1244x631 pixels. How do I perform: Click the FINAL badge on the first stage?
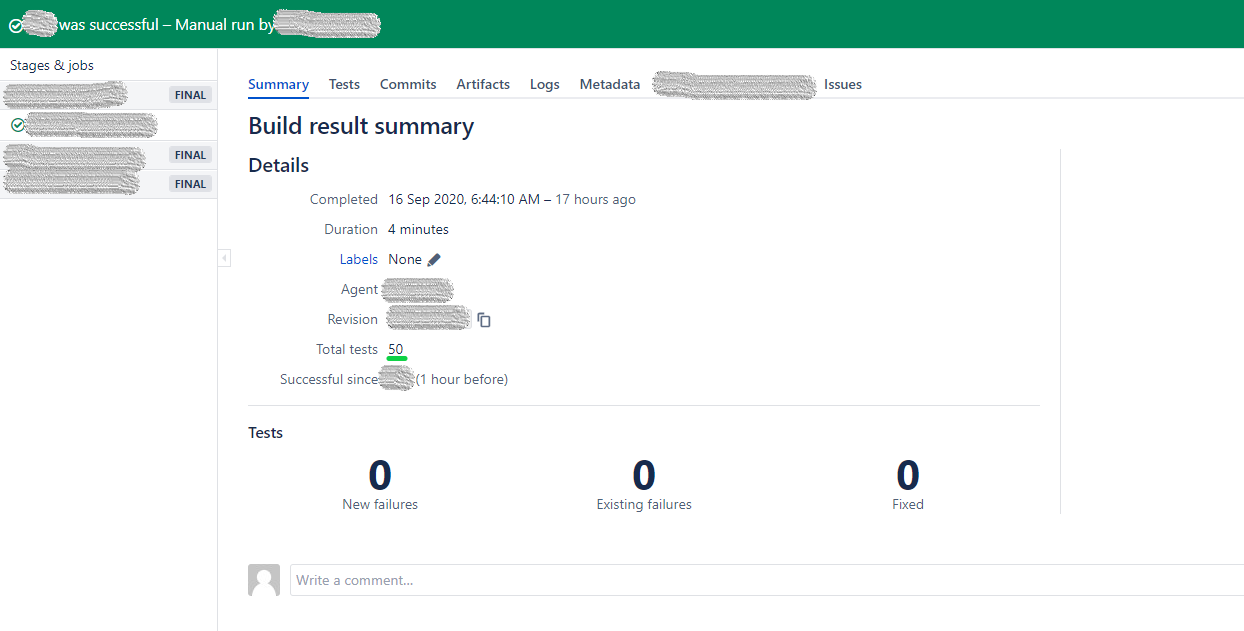pyautogui.click(x=189, y=94)
